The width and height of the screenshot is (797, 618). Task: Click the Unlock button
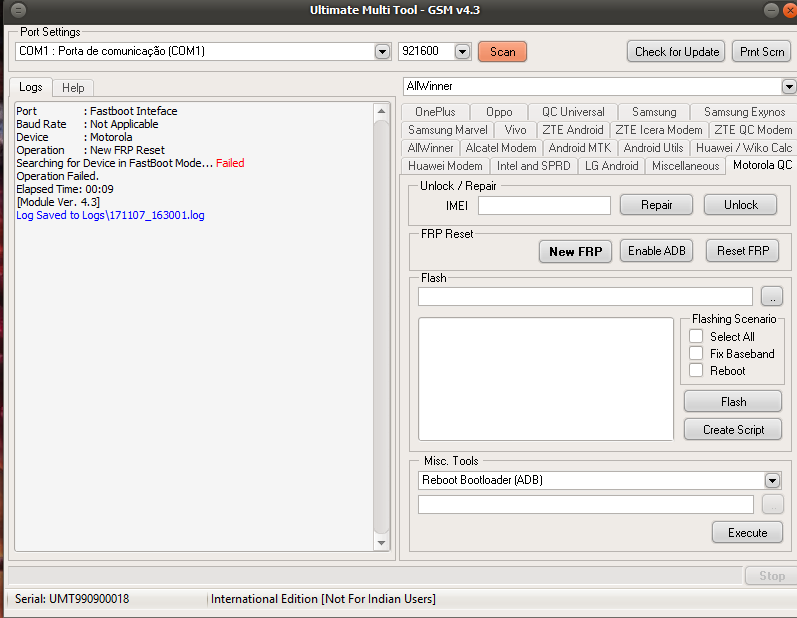(x=741, y=205)
